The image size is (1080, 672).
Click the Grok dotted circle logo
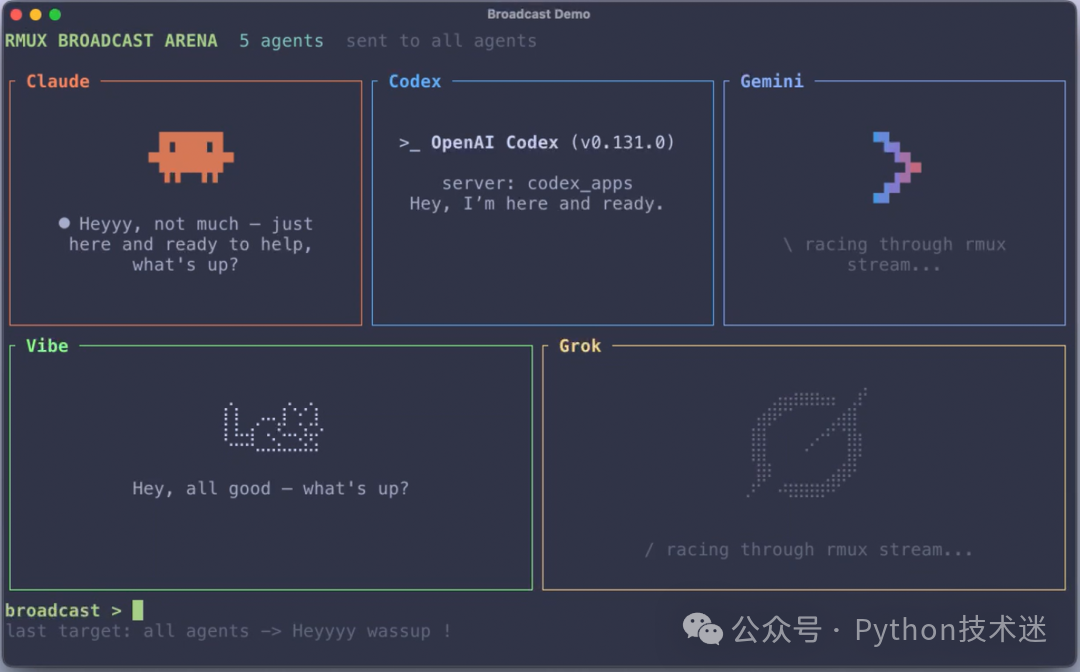point(807,443)
